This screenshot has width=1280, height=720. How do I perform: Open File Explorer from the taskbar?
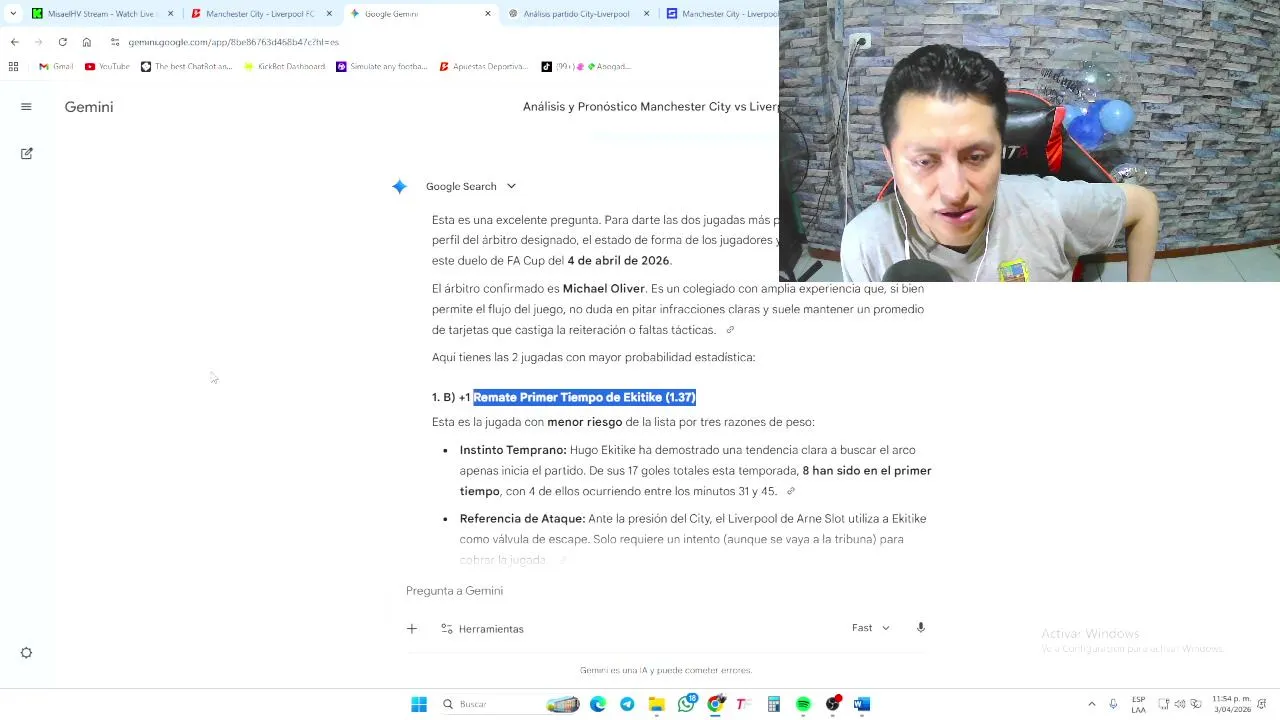[657, 704]
